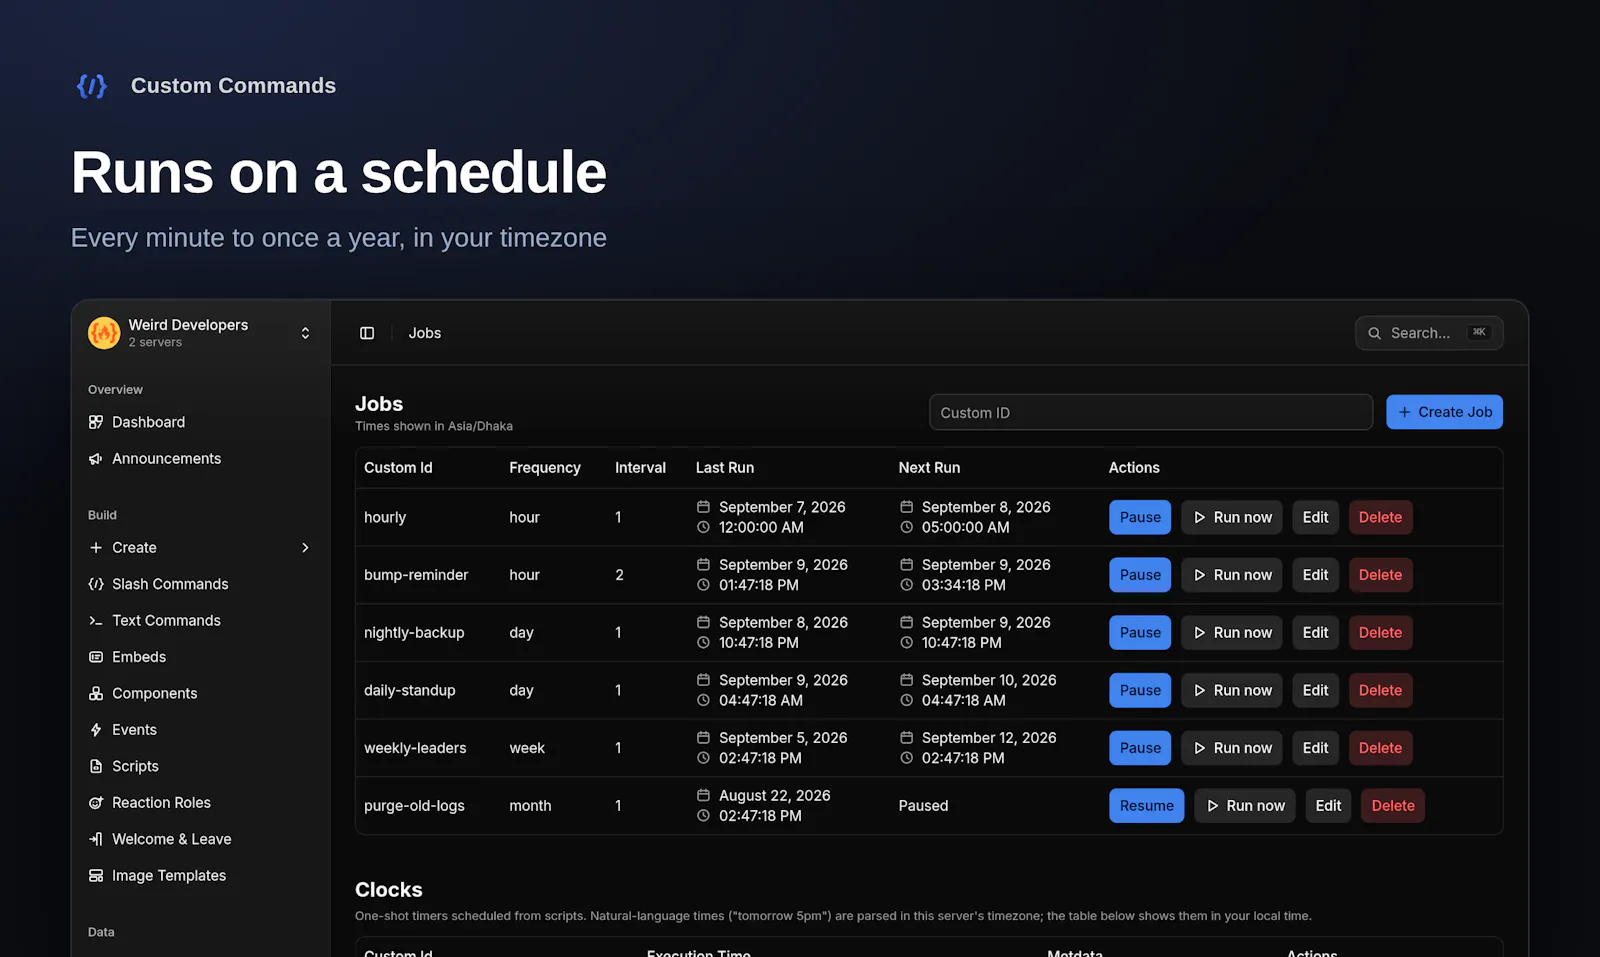Edit the weekly-leaders job
Image resolution: width=1600 pixels, height=957 pixels.
pos(1315,748)
